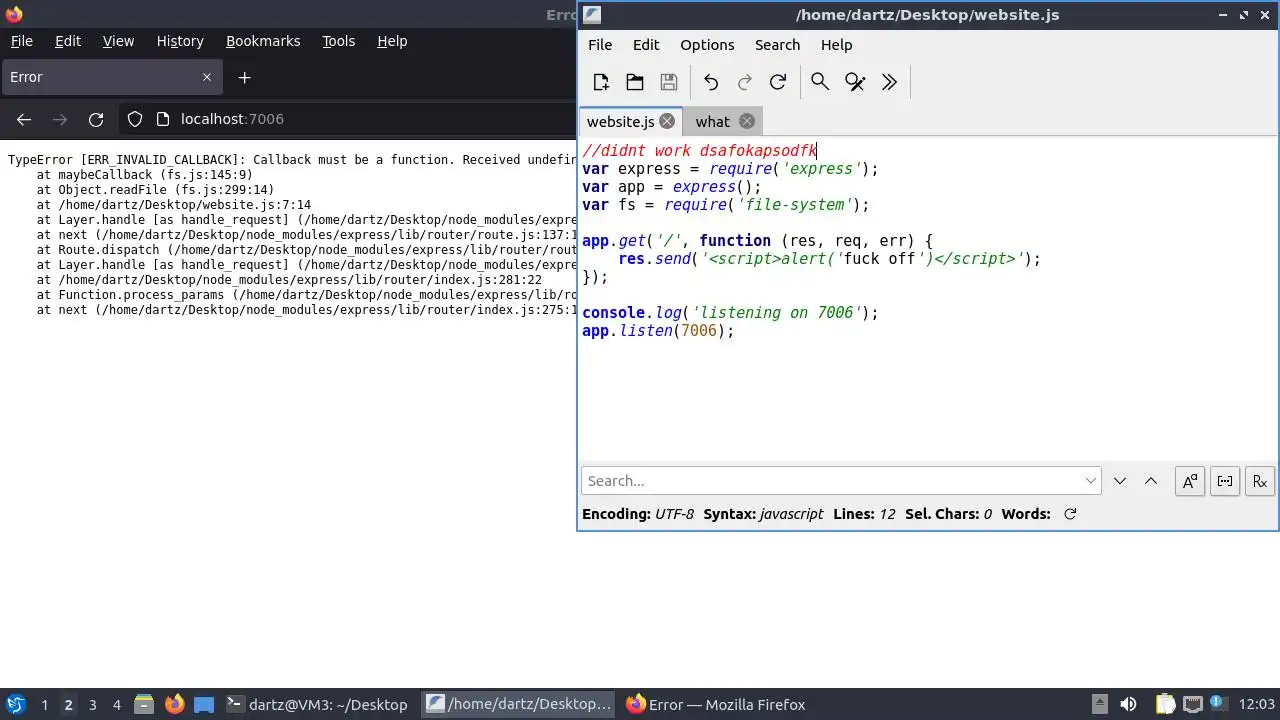This screenshot has width=1280, height=720.
Task: Switch to workspace 3
Action: coord(92,705)
